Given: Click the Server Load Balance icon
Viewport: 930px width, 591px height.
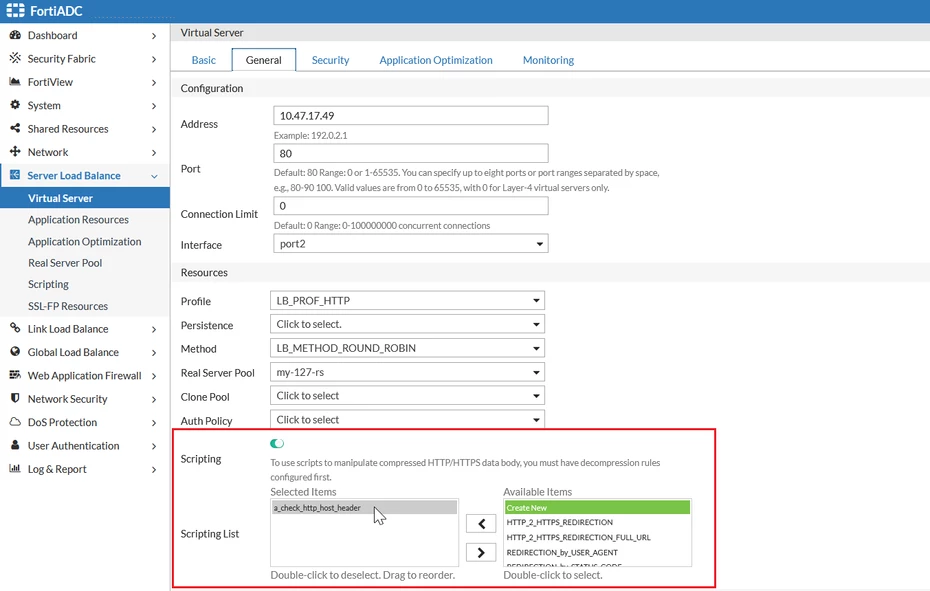Looking at the screenshot, I should coord(15,175).
